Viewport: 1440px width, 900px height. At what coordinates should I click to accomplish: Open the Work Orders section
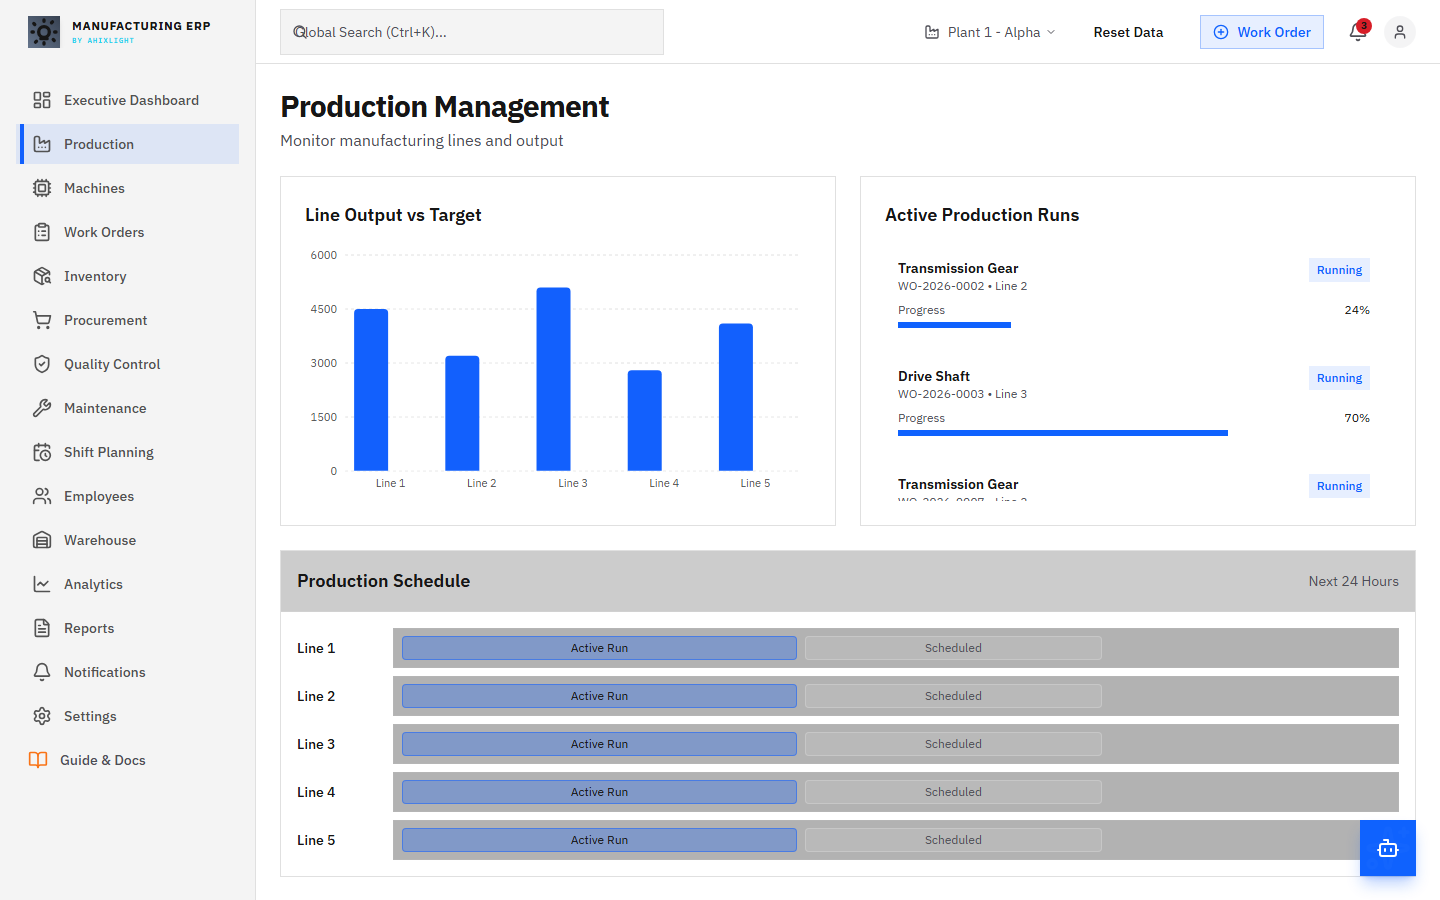click(130, 232)
